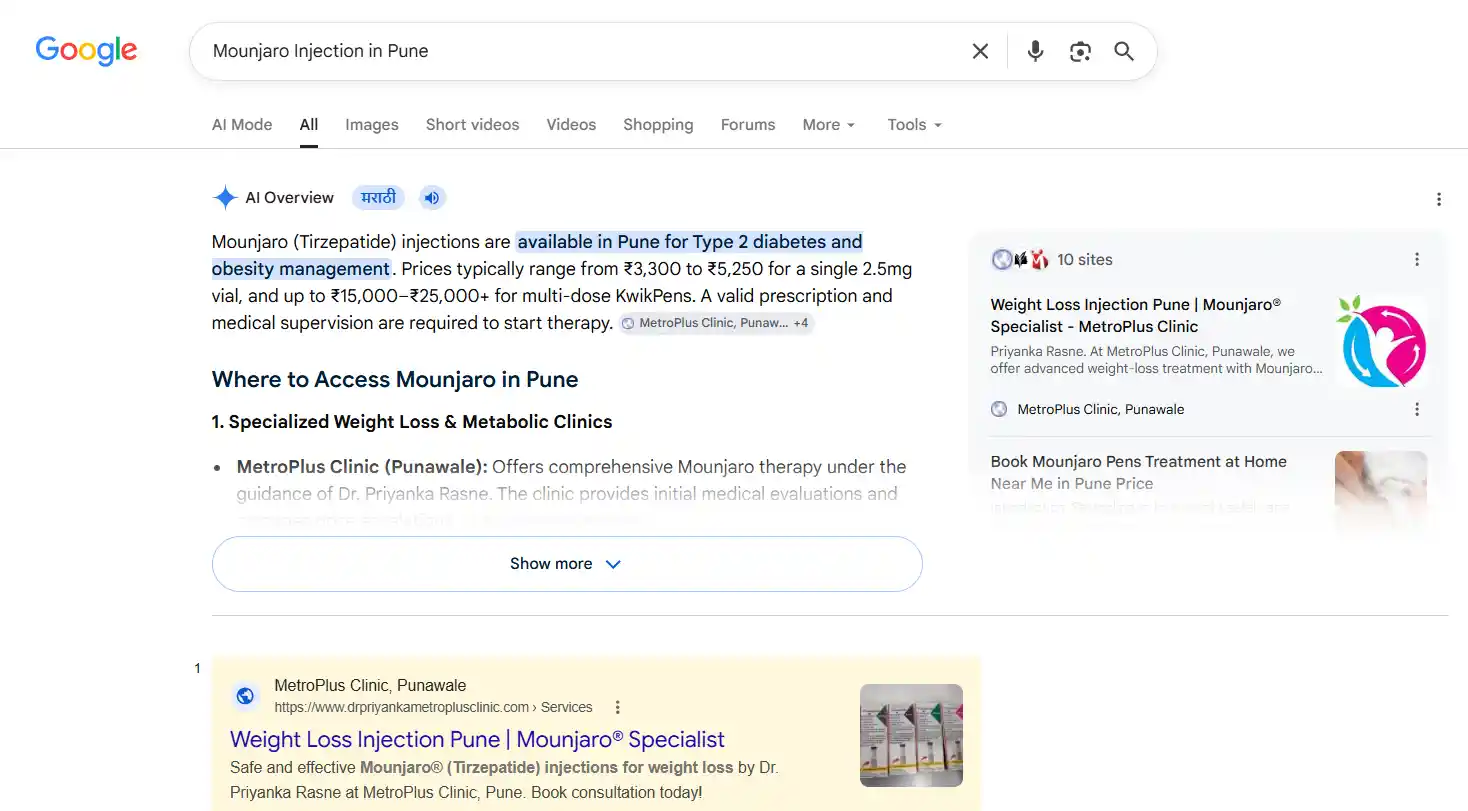Open Google Lens image search icon
Screen dimensions: 1468x811
click(x=1080, y=51)
